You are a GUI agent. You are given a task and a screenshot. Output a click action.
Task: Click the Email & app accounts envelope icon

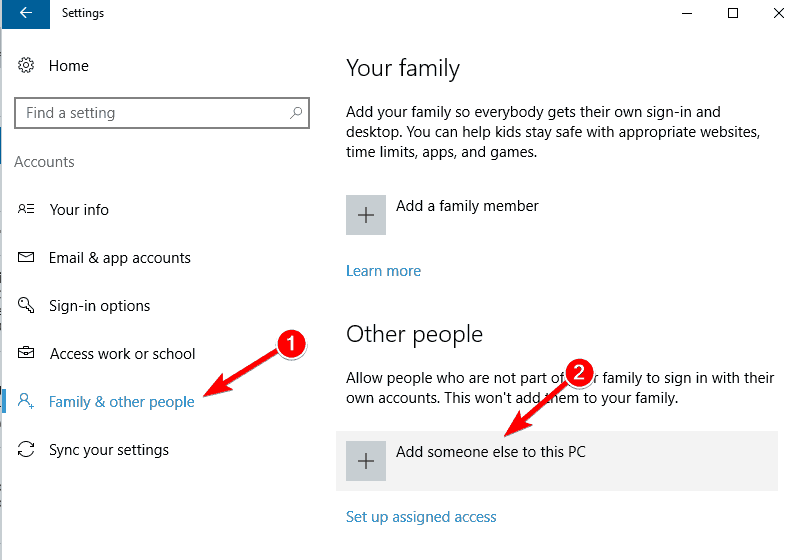coord(28,258)
